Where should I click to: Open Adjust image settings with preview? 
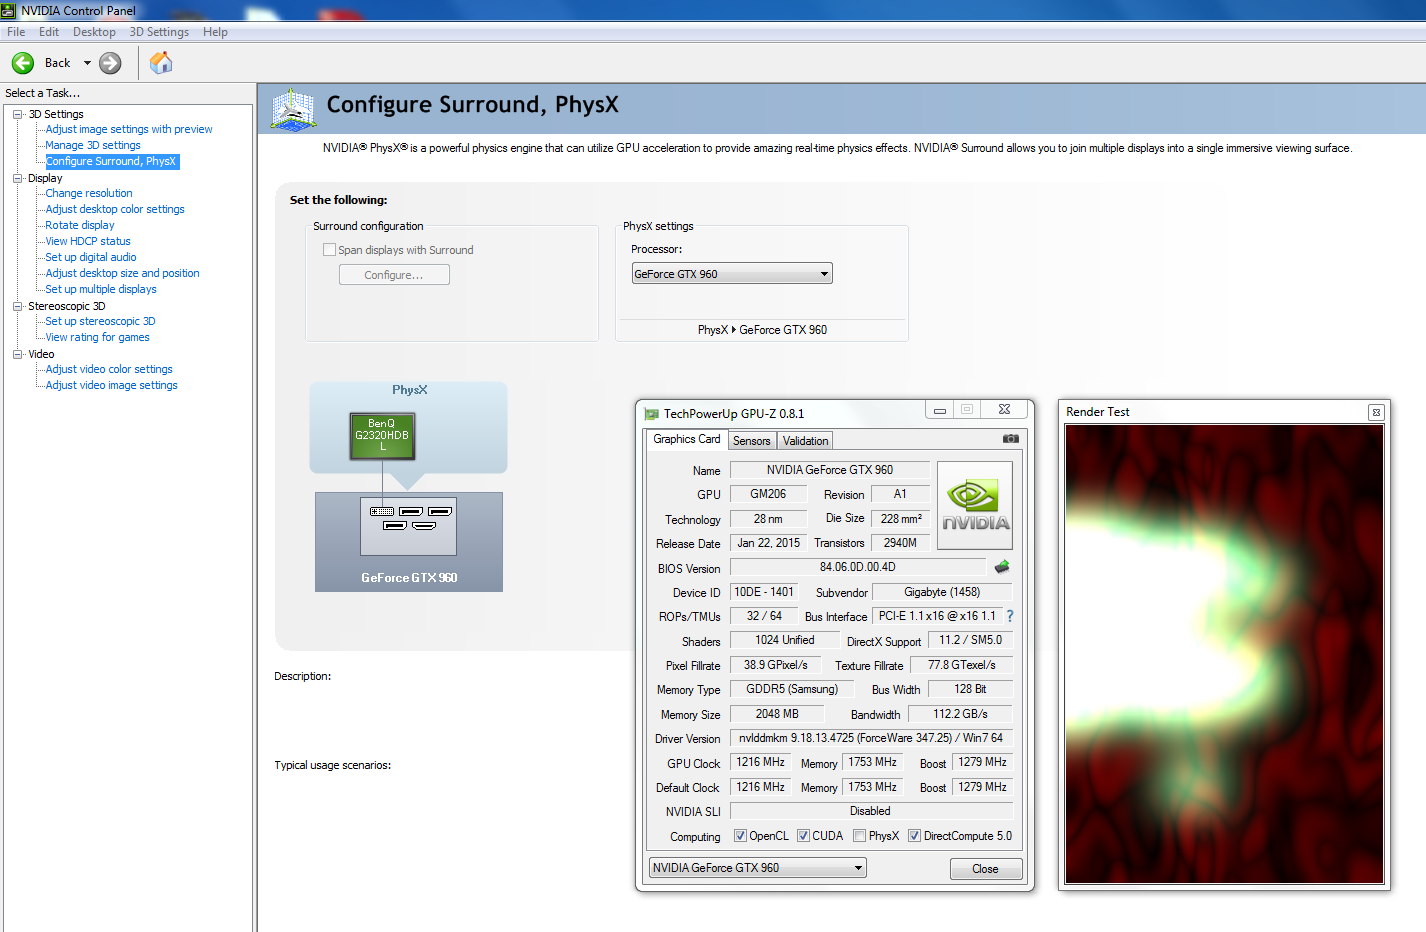[x=129, y=129]
